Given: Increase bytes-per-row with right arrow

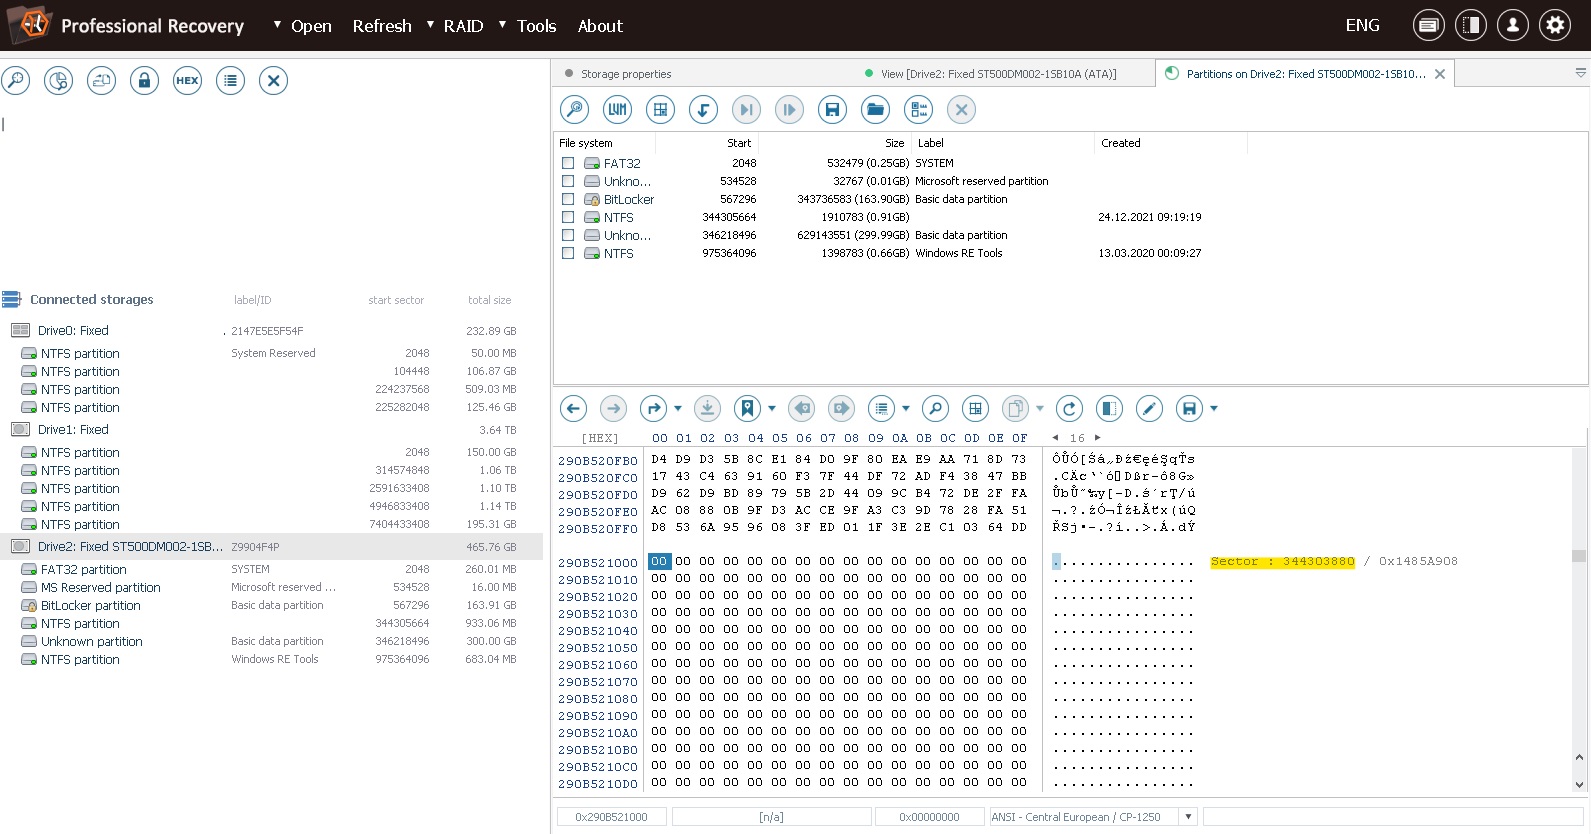Looking at the screenshot, I should [x=1098, y=438].
